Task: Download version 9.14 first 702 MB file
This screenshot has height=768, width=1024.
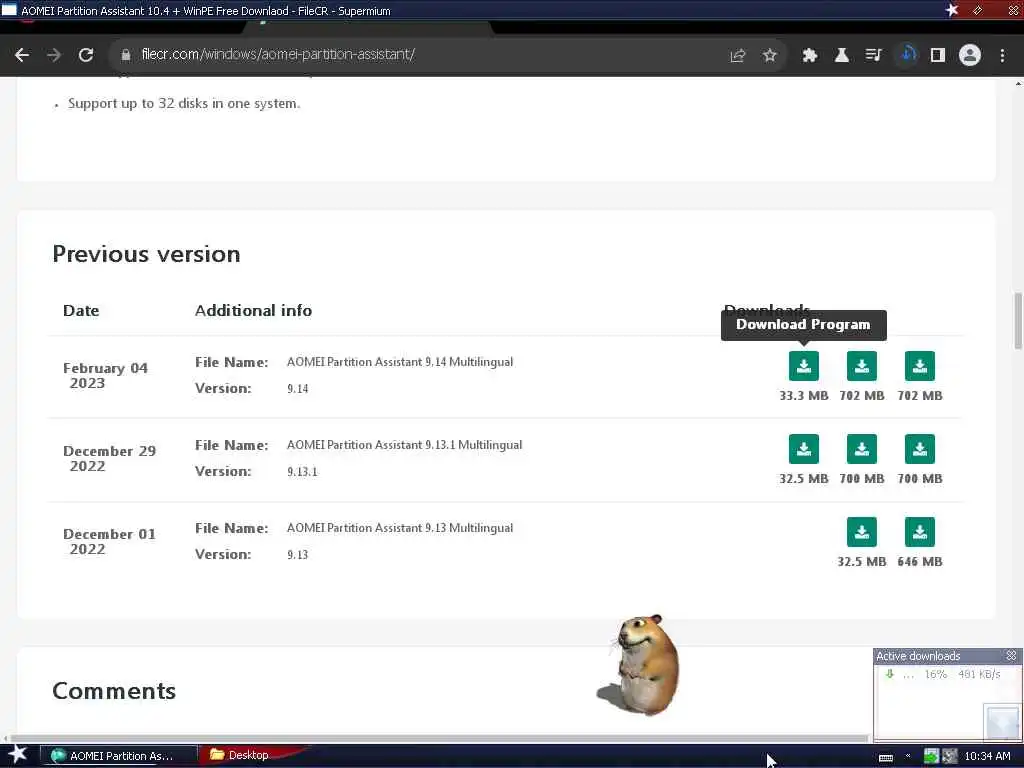Action: point(862,366)
